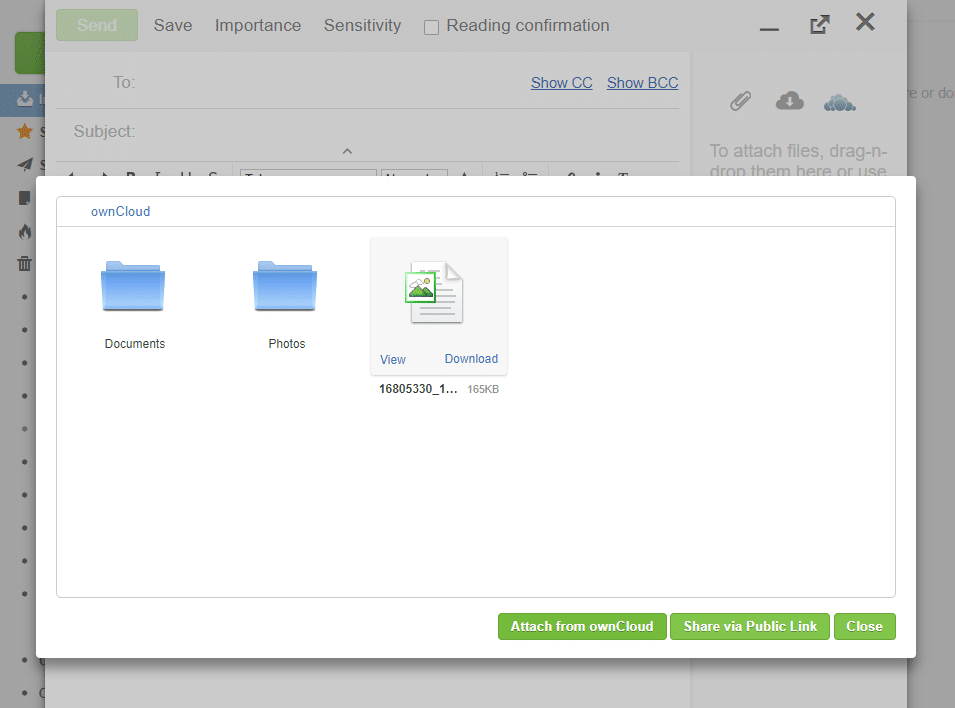955x708 pixels.
Task: Click Save in compose toolbar
Action: (x=173, y=25)
